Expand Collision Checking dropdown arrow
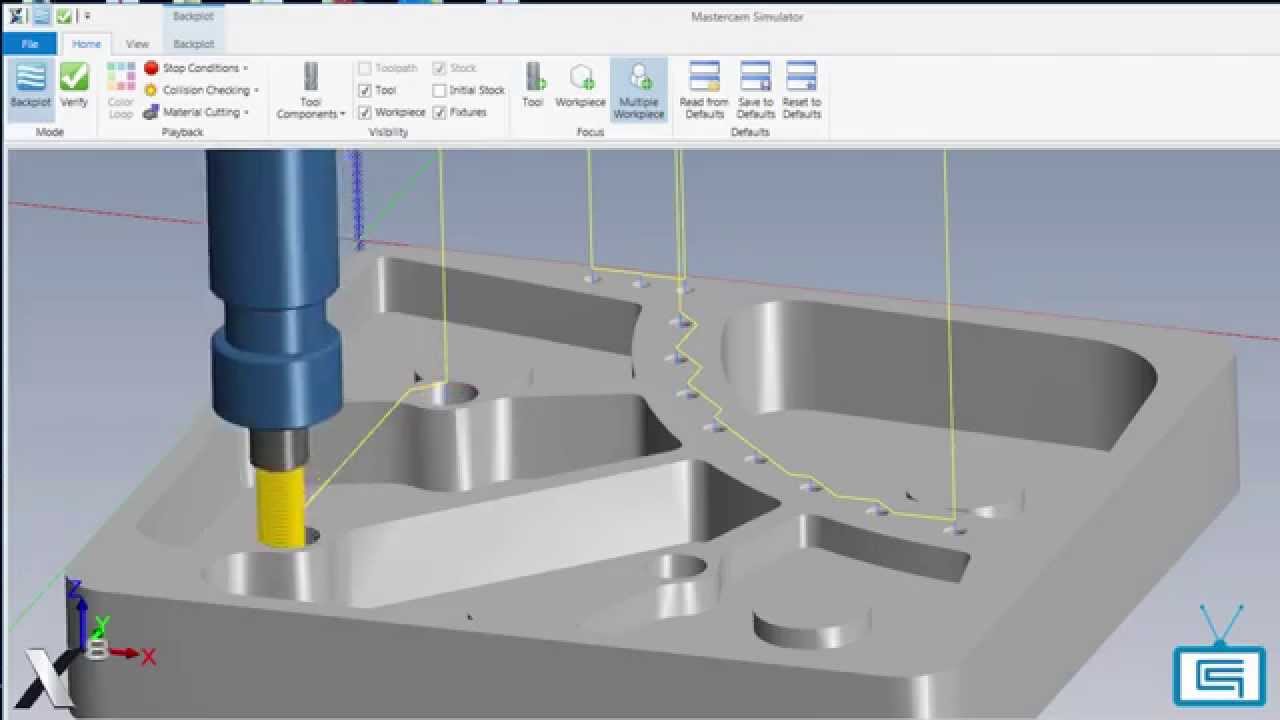 [x=256, y=91]
